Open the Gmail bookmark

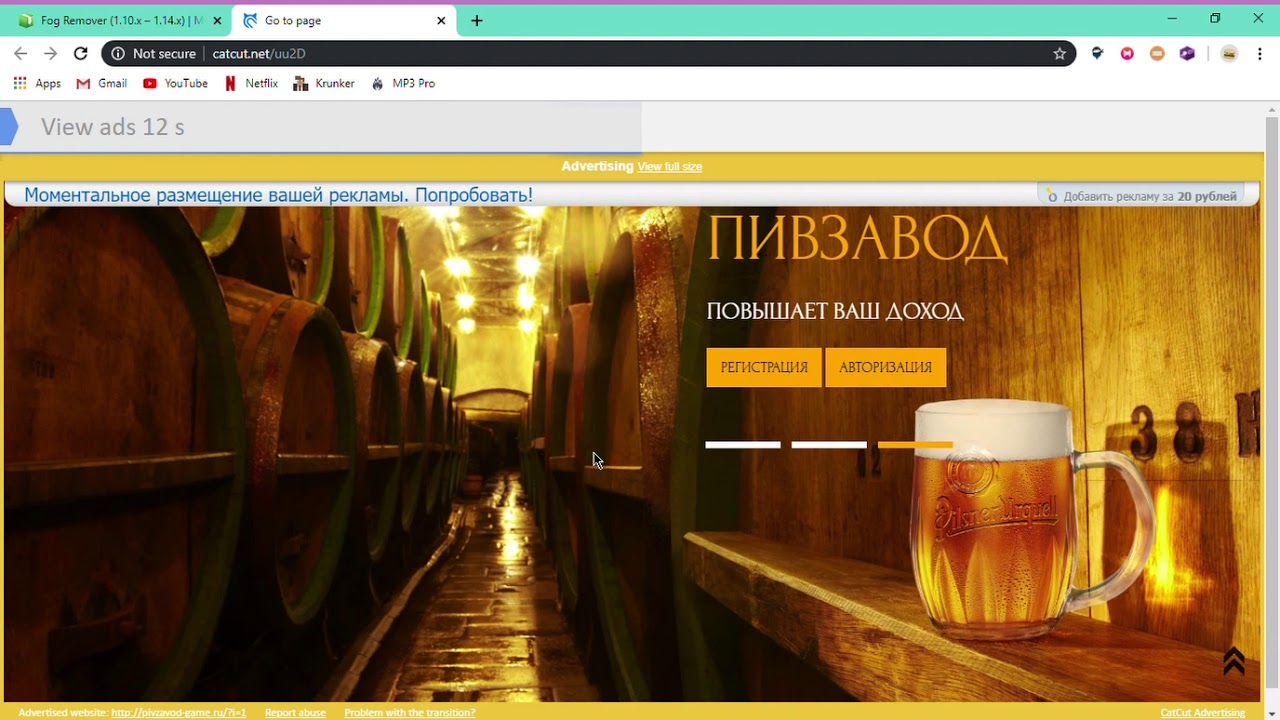(x=102, y=84)
